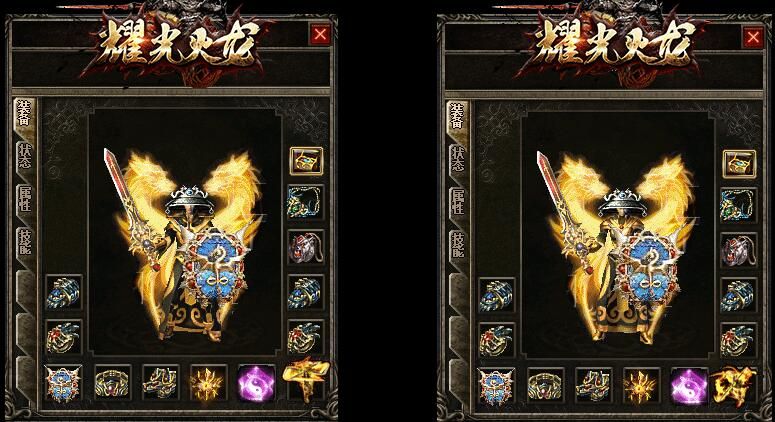Click flaming golden icon in right panel corner

[x=733, y=386]
